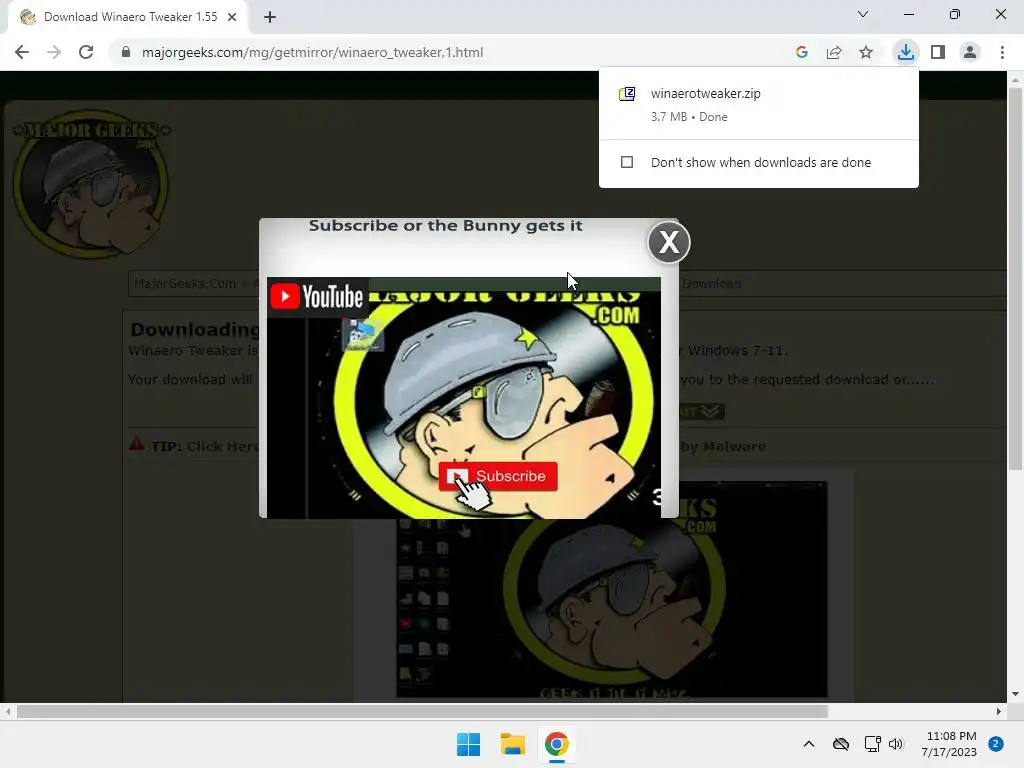The image size is (1024, 768).
Task: Click the vertical page scrollbar thumb
Action: coord(1015,278)
